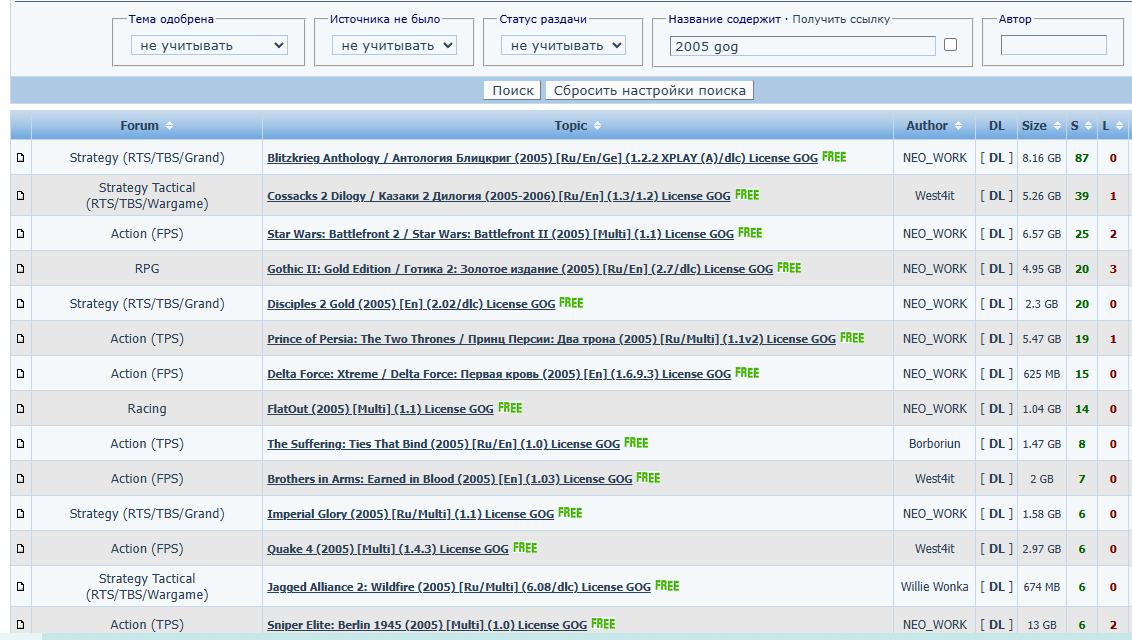
Task: Expand the 'Источника не было' dropdown
Action: tap(393, 45)
